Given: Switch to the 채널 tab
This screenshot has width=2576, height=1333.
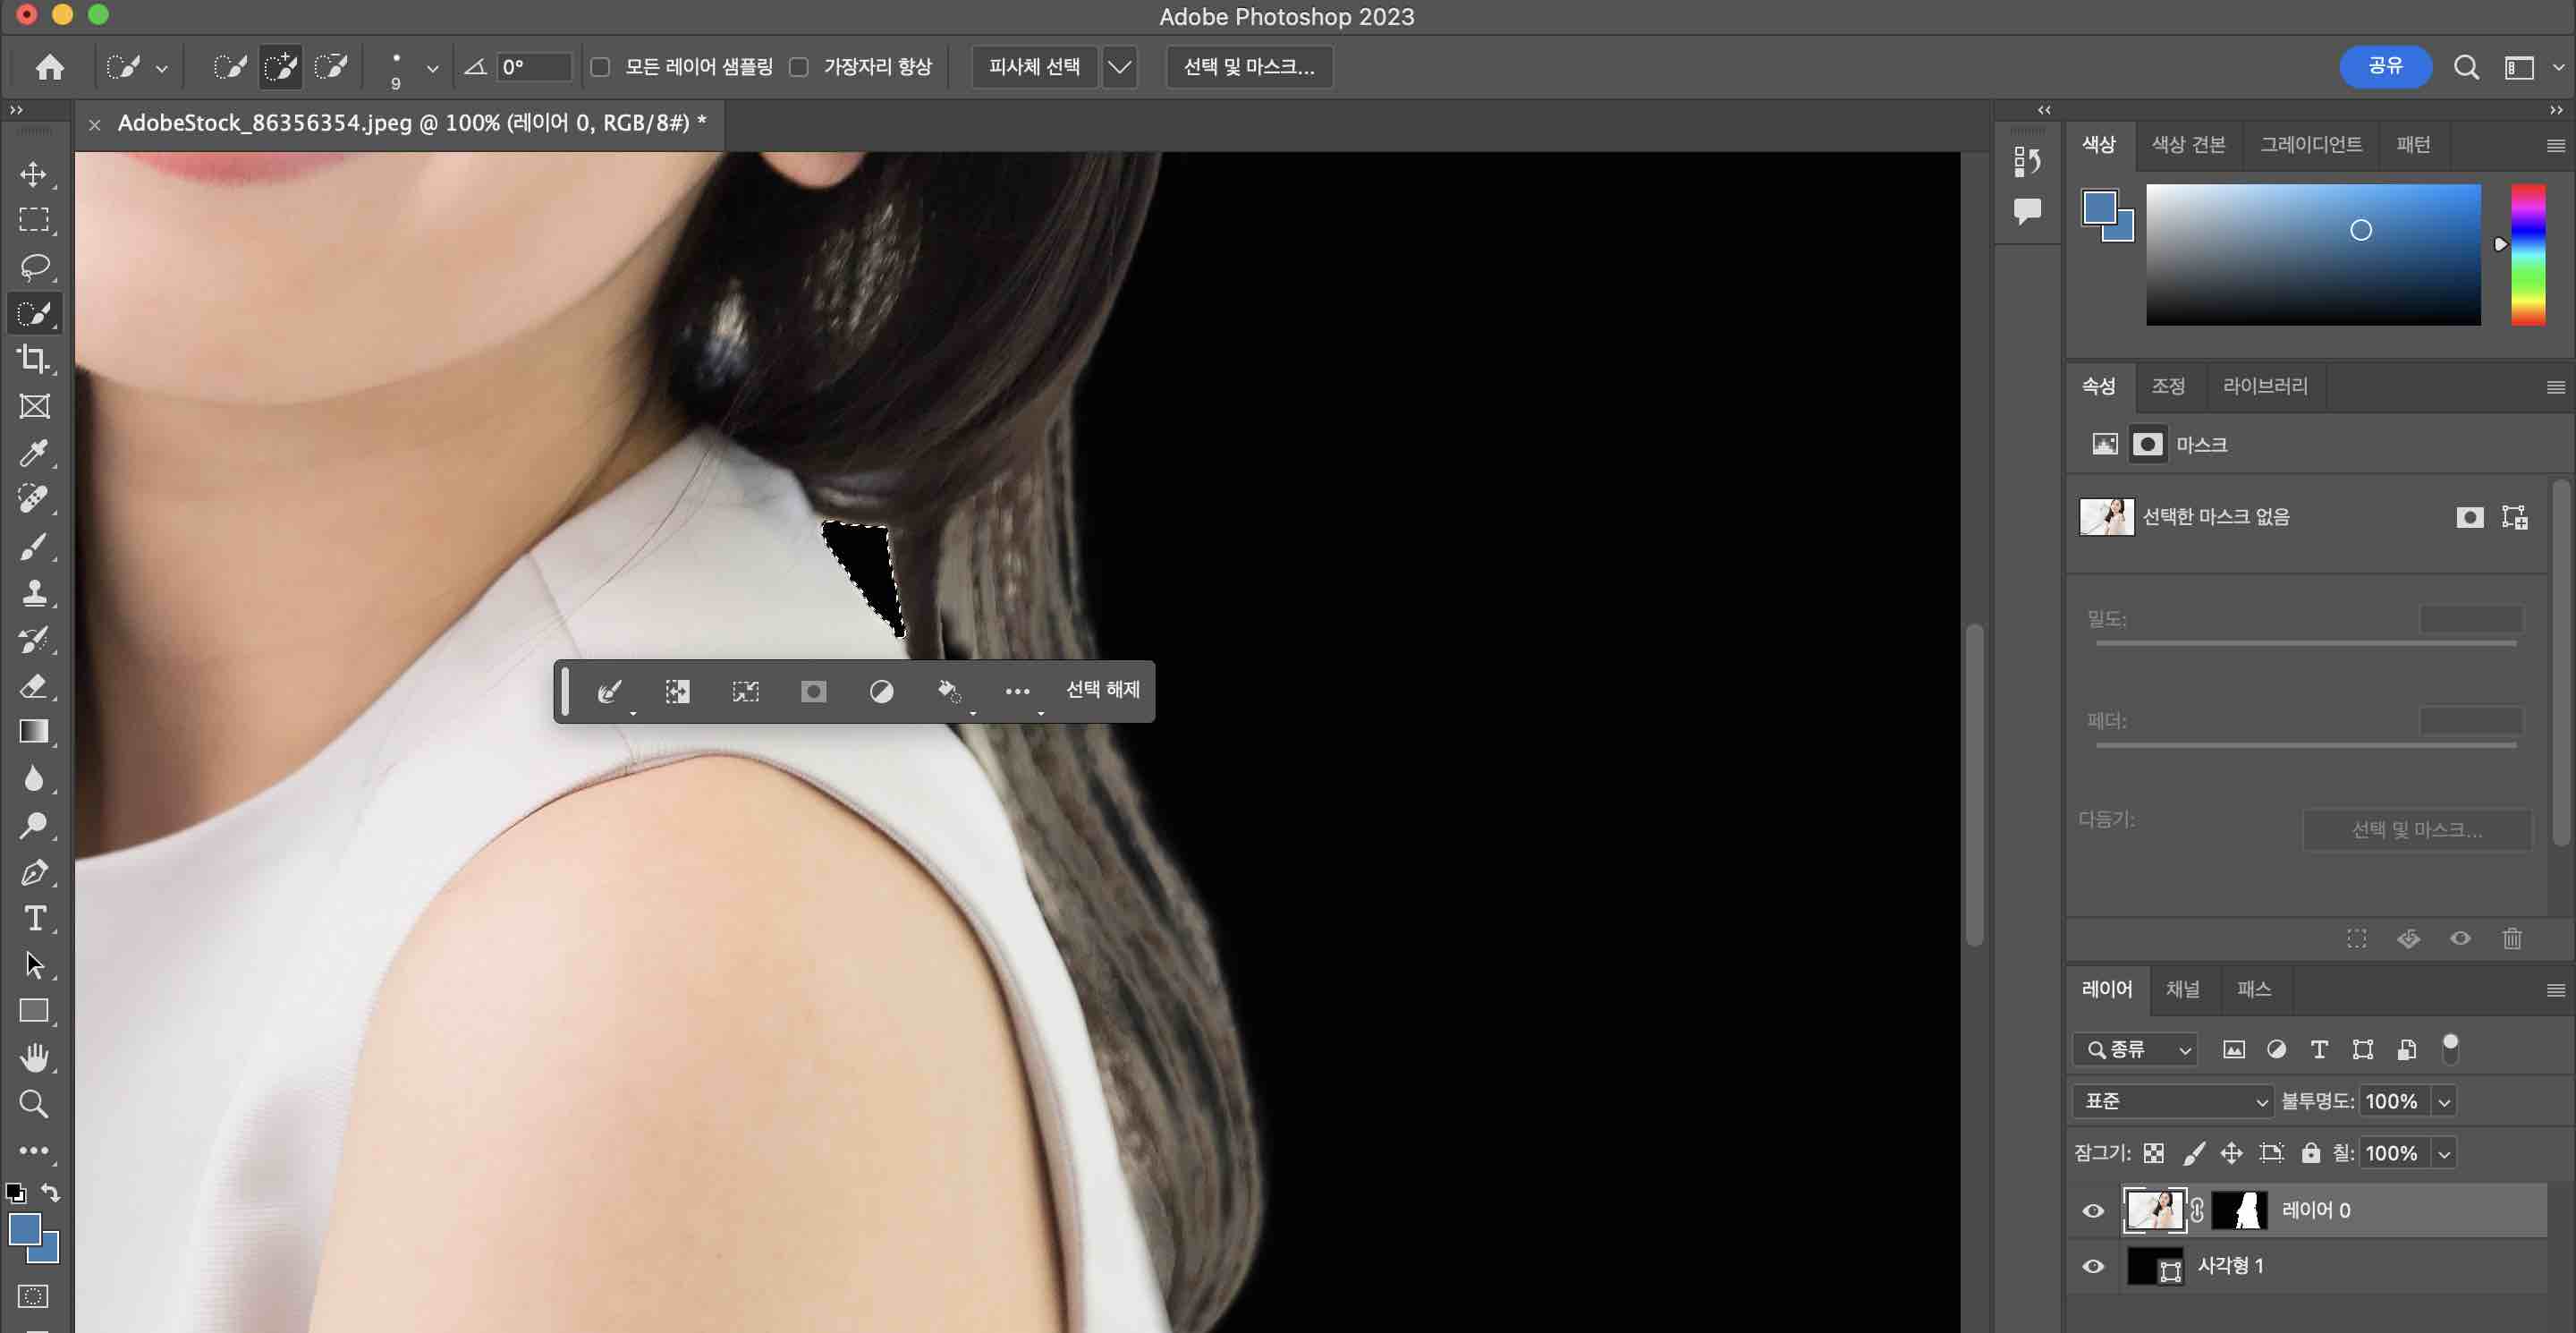Looking at the screenshot, I should point(2182,989).
